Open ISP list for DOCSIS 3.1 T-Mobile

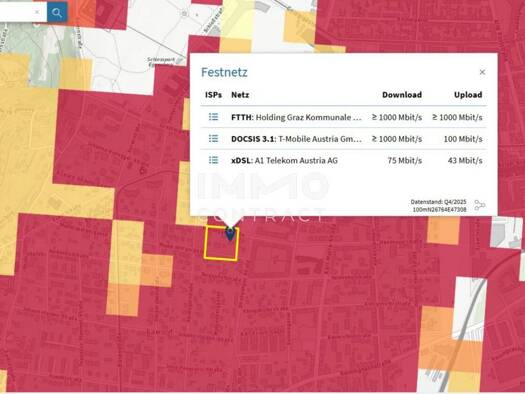pos(213,139)
